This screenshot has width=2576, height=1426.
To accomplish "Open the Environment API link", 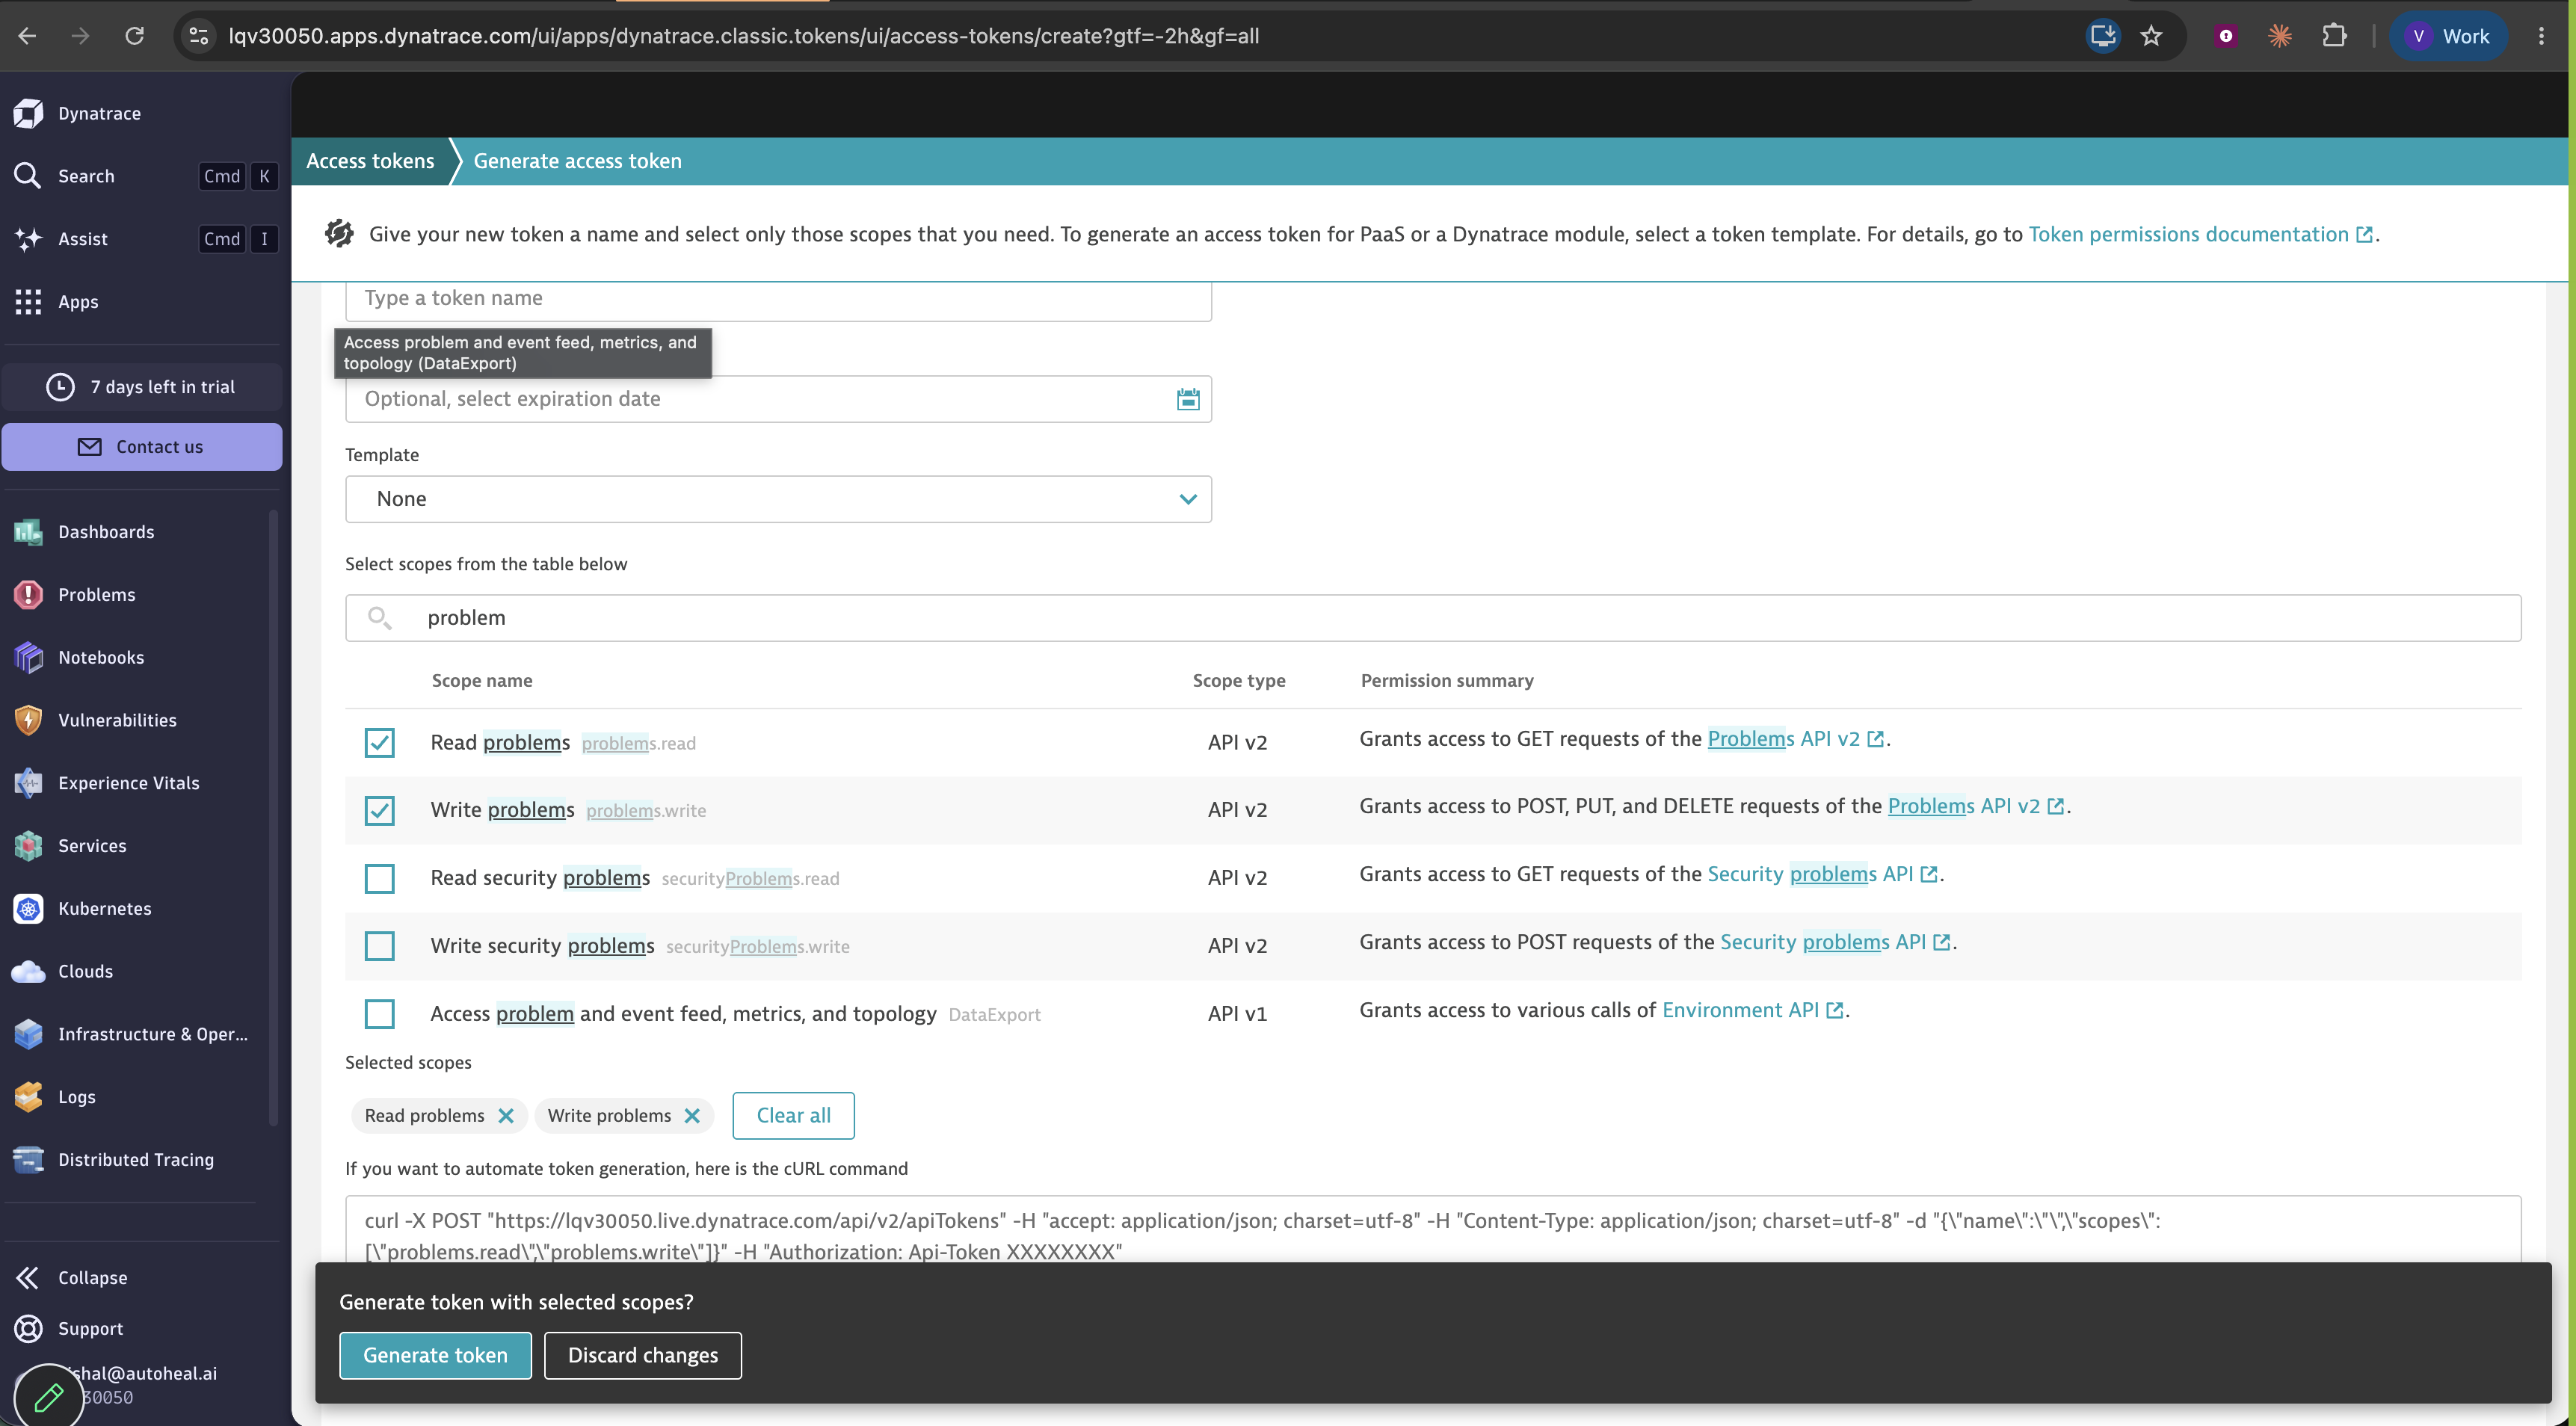I will pyautogui.click(x=1752, y=1010).
